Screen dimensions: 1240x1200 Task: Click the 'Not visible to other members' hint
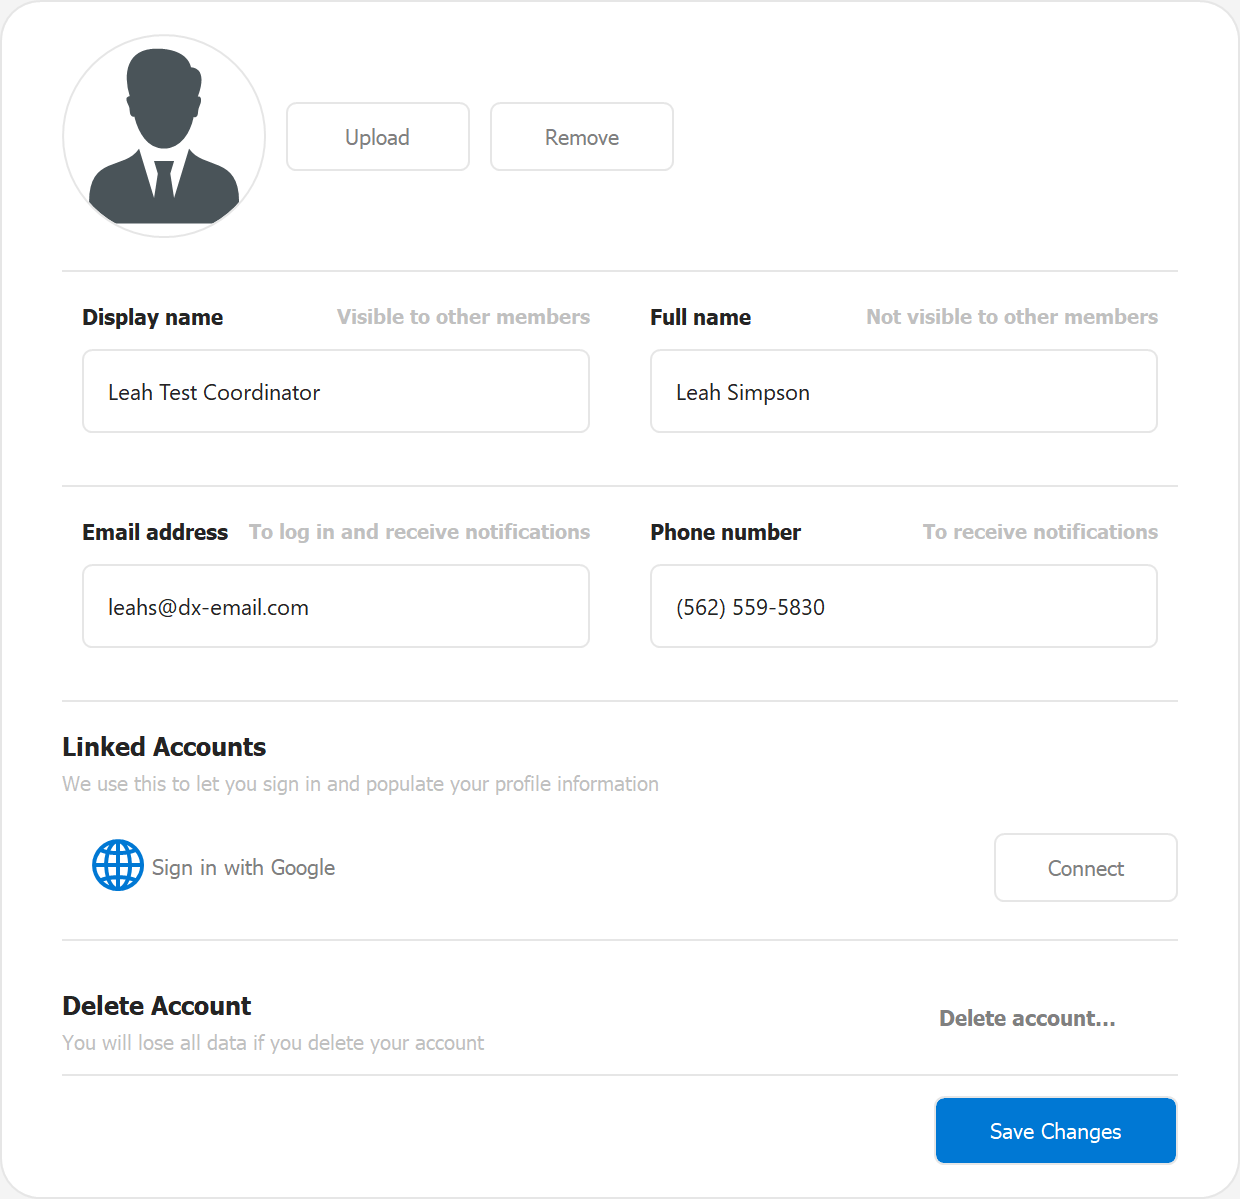pyautogui.click(x=1011, y=317)
